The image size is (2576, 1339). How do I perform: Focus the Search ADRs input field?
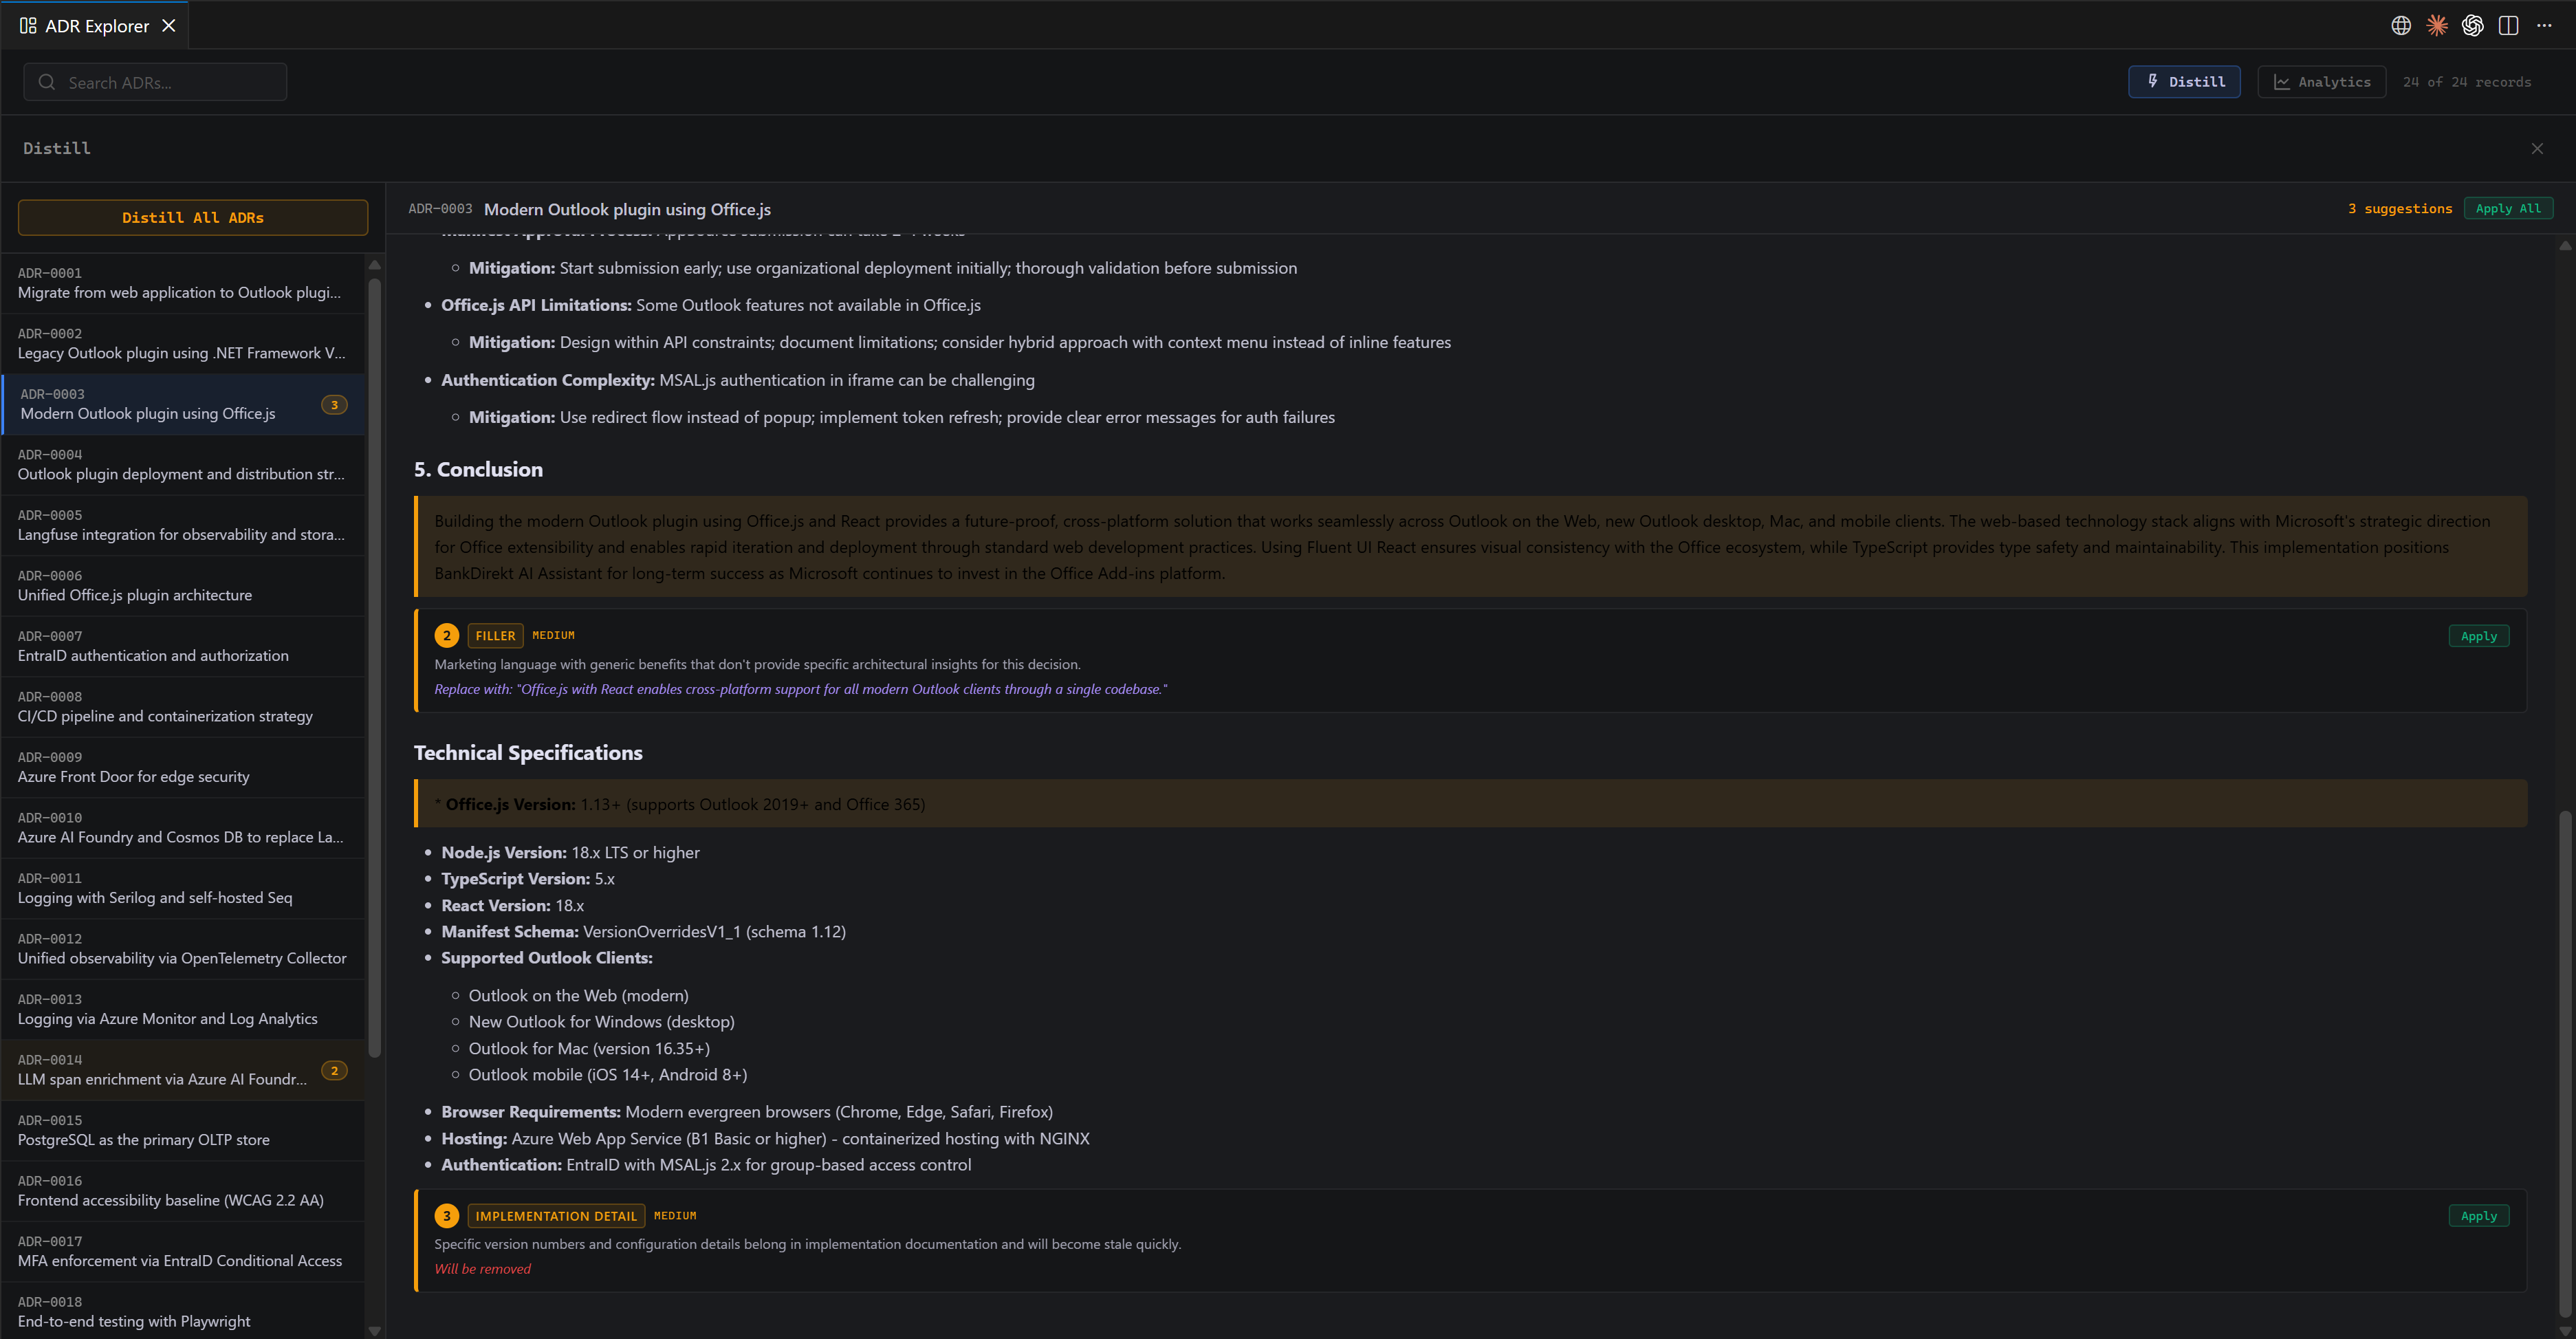155,82
